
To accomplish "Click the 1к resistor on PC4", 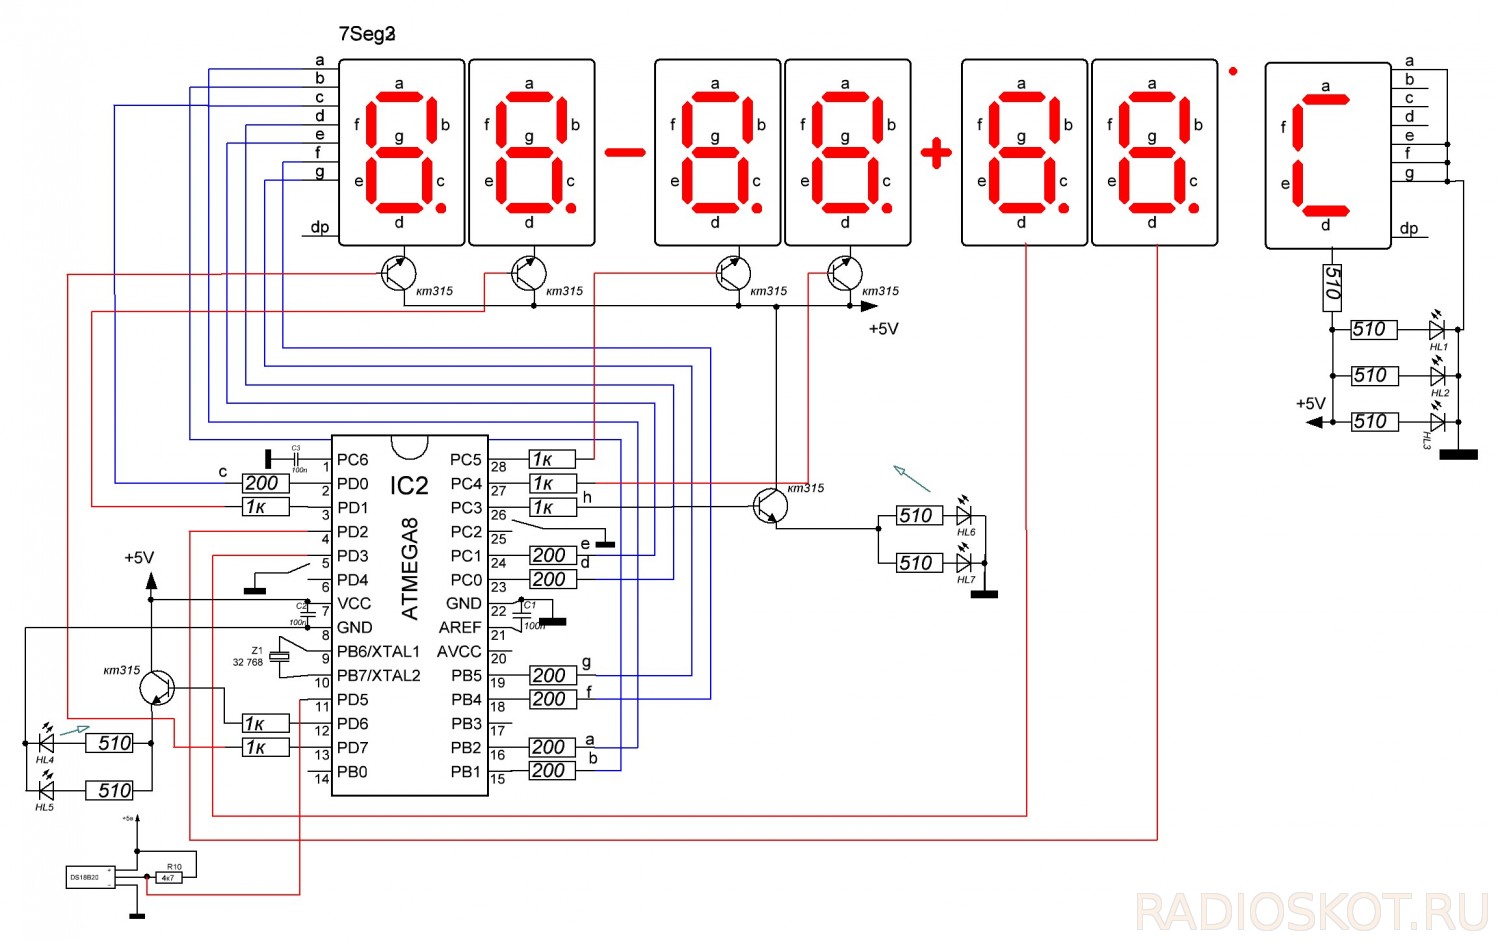I will (x=553, y=483).
